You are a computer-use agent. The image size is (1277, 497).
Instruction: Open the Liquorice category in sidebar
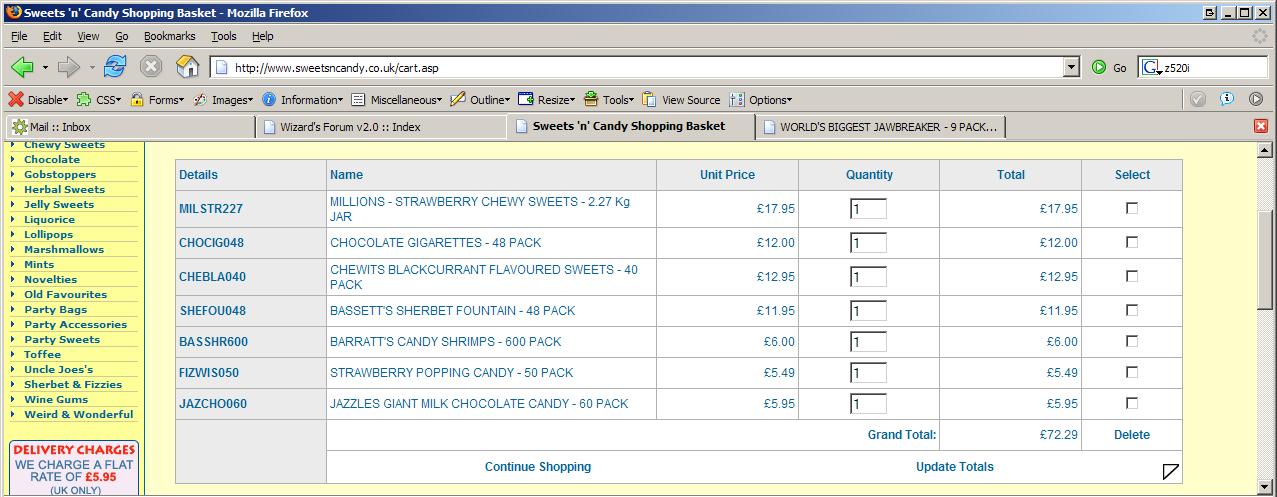tap(49, 219)
